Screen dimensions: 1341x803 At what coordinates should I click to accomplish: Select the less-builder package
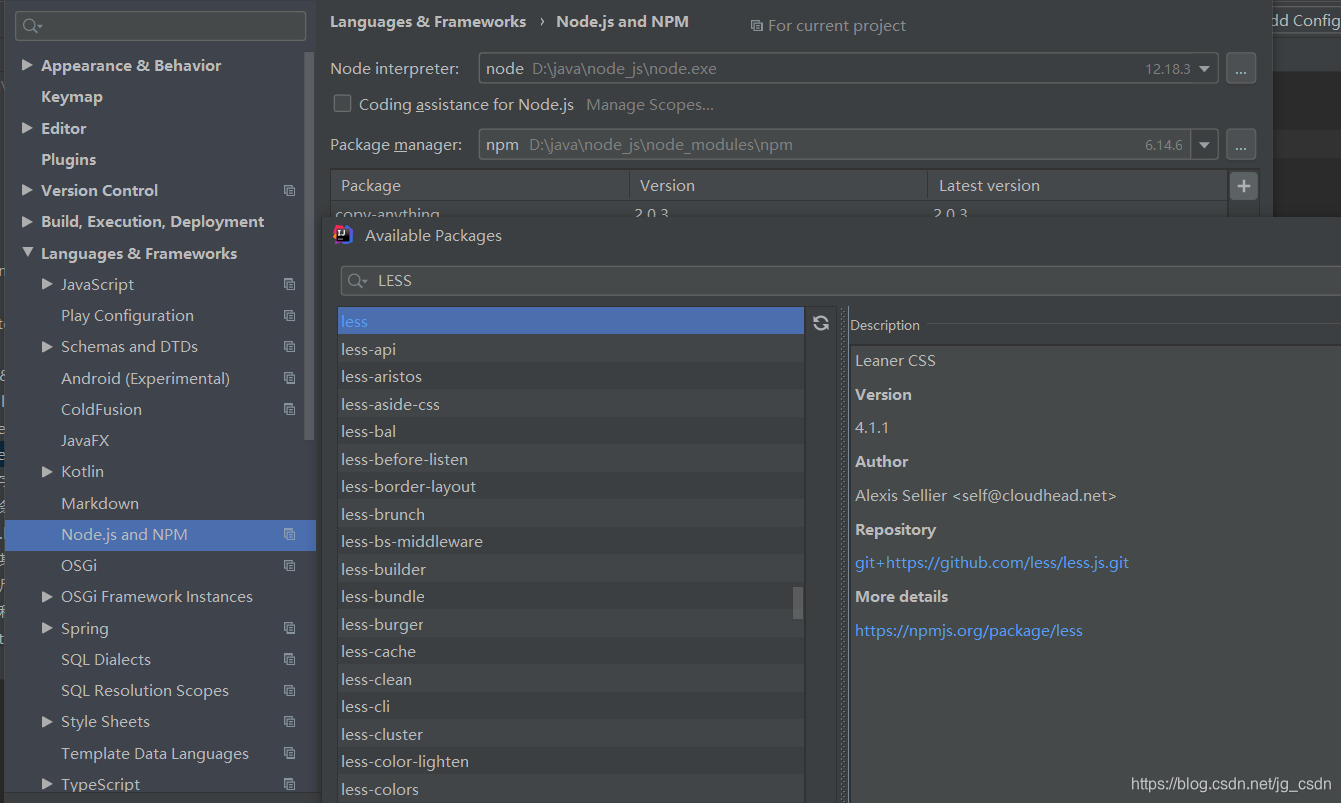click(571, 569)
